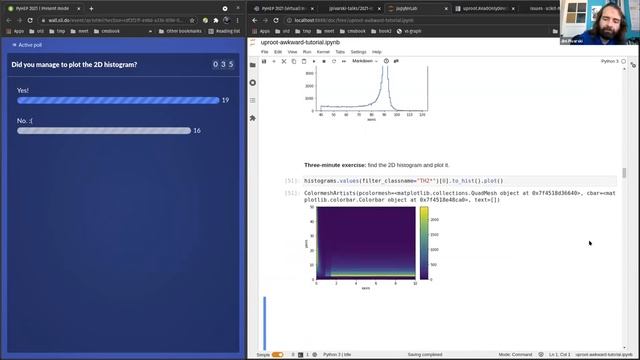The image size is (640, 360).
Task: Open the property inspector icon in the right sidebar
Action: tap(633, 65)
